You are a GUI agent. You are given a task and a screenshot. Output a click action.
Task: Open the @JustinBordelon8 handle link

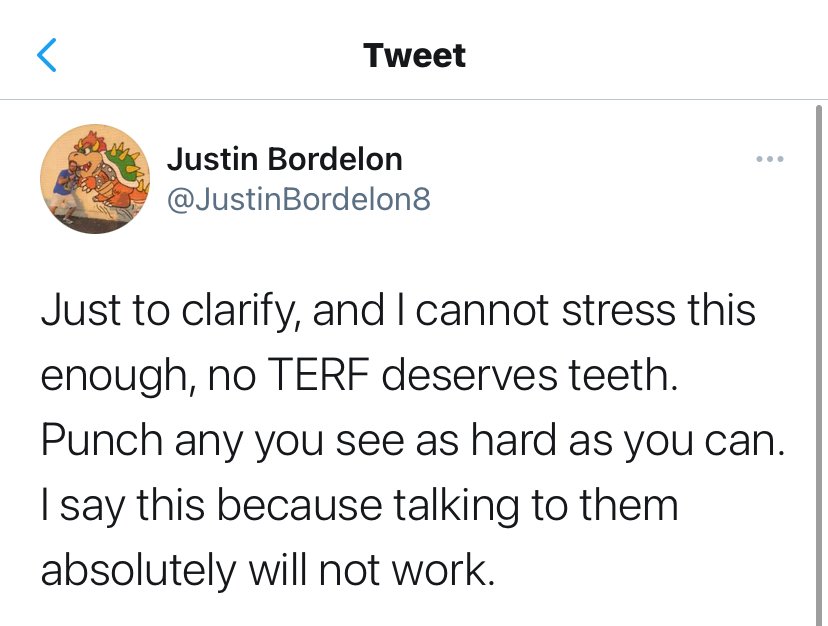point(298,199)
